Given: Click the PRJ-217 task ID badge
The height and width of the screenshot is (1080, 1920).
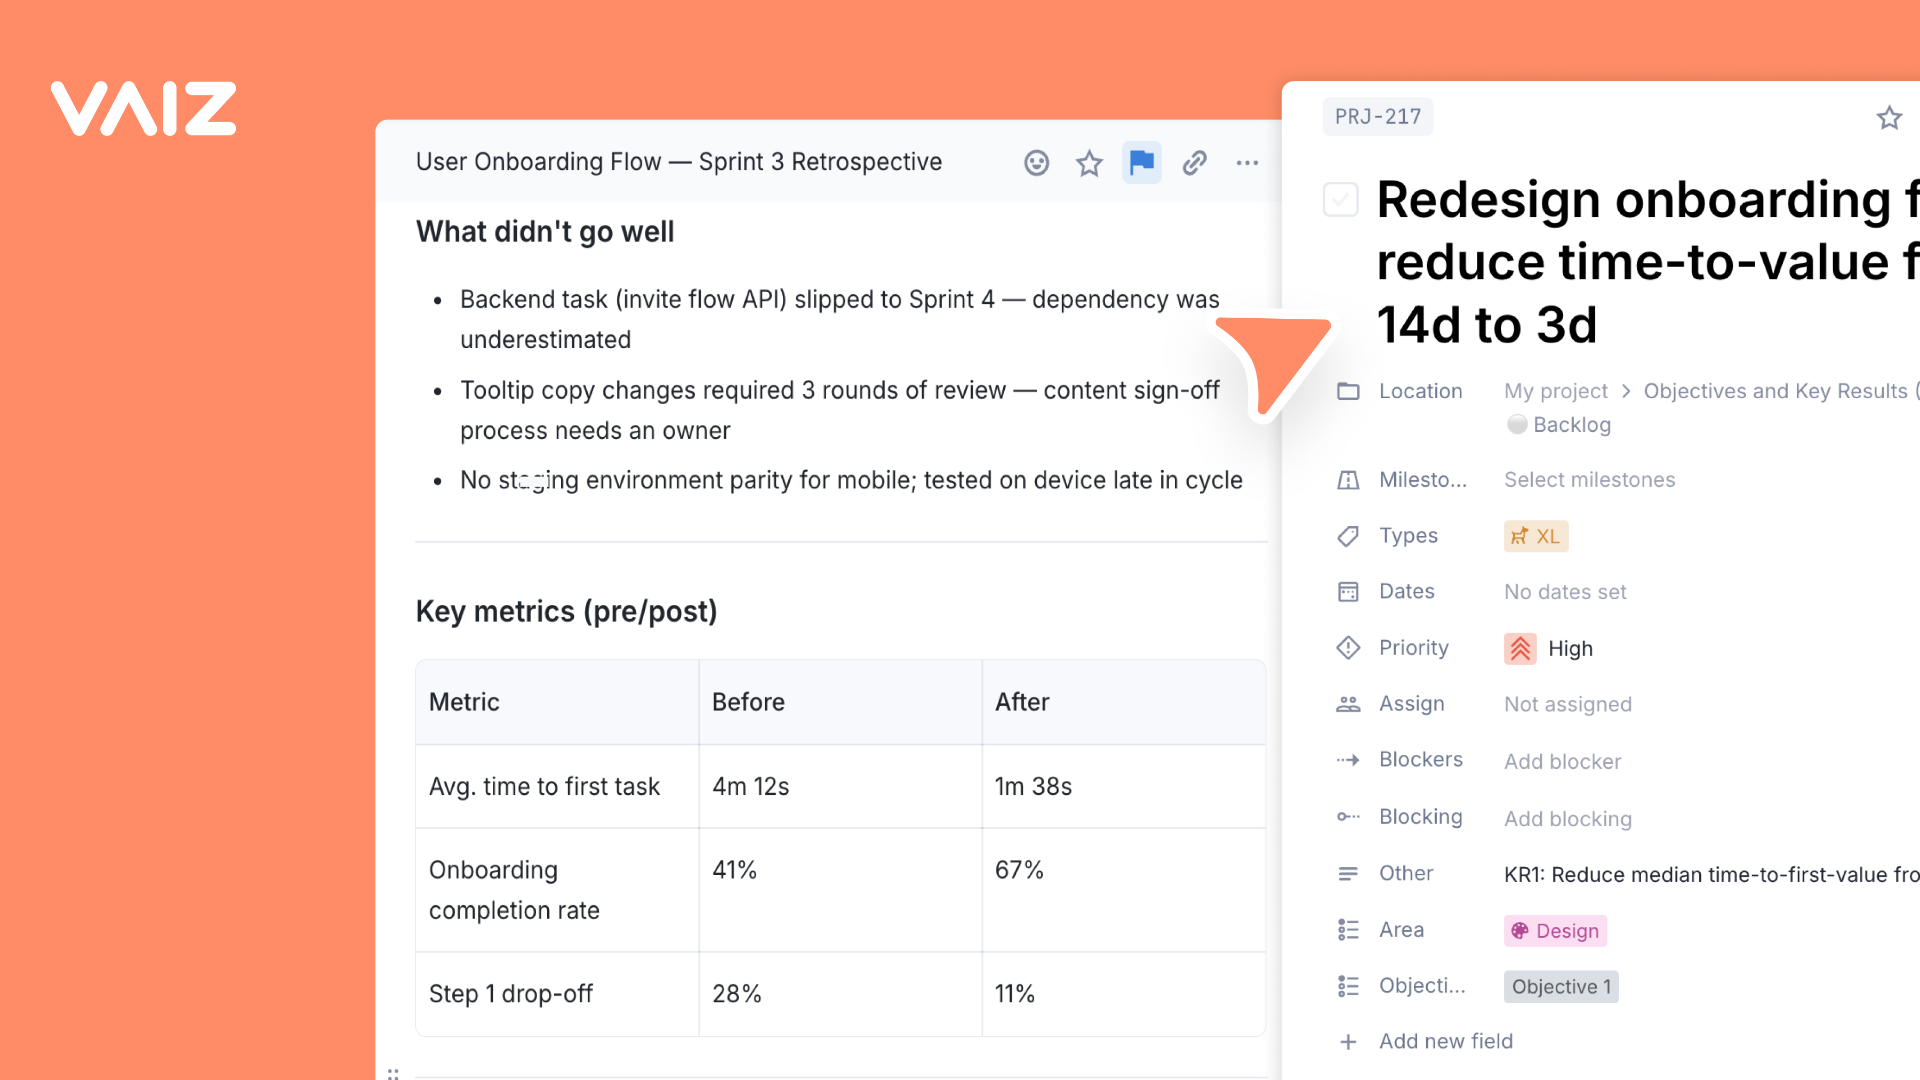Looking at the screenshot, I should click(x=1377, y=117).
